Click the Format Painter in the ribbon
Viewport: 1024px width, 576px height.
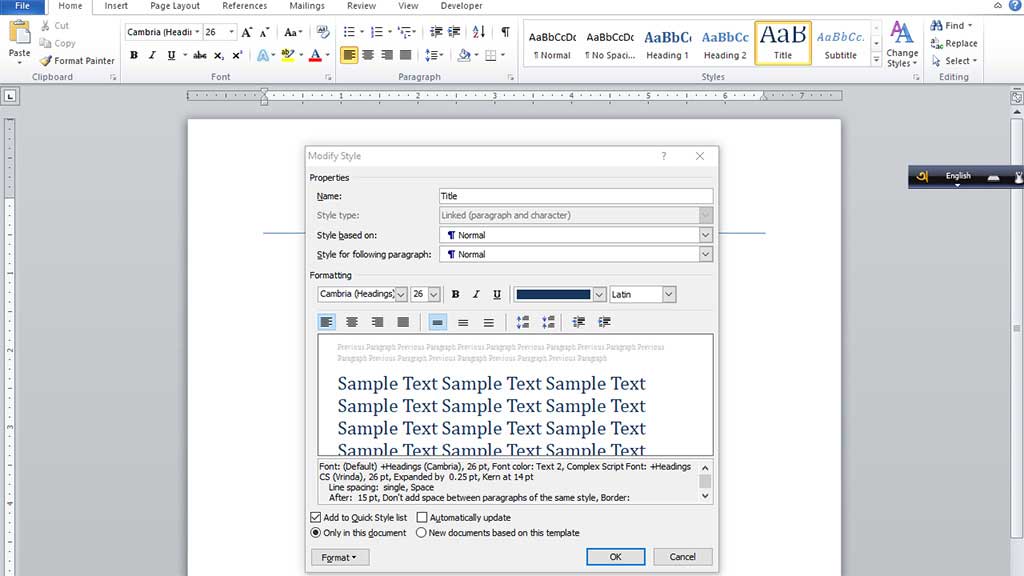tap(77, 61)
